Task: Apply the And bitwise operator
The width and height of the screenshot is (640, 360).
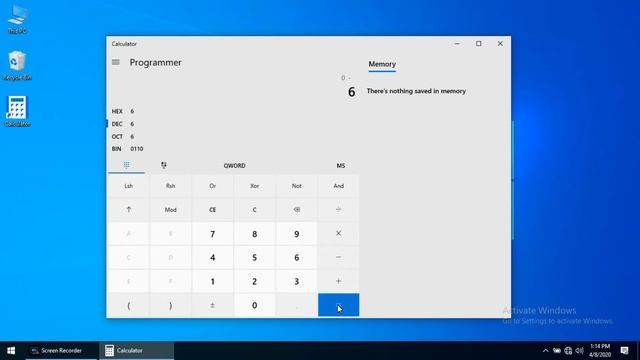Action: coord(339,186)
